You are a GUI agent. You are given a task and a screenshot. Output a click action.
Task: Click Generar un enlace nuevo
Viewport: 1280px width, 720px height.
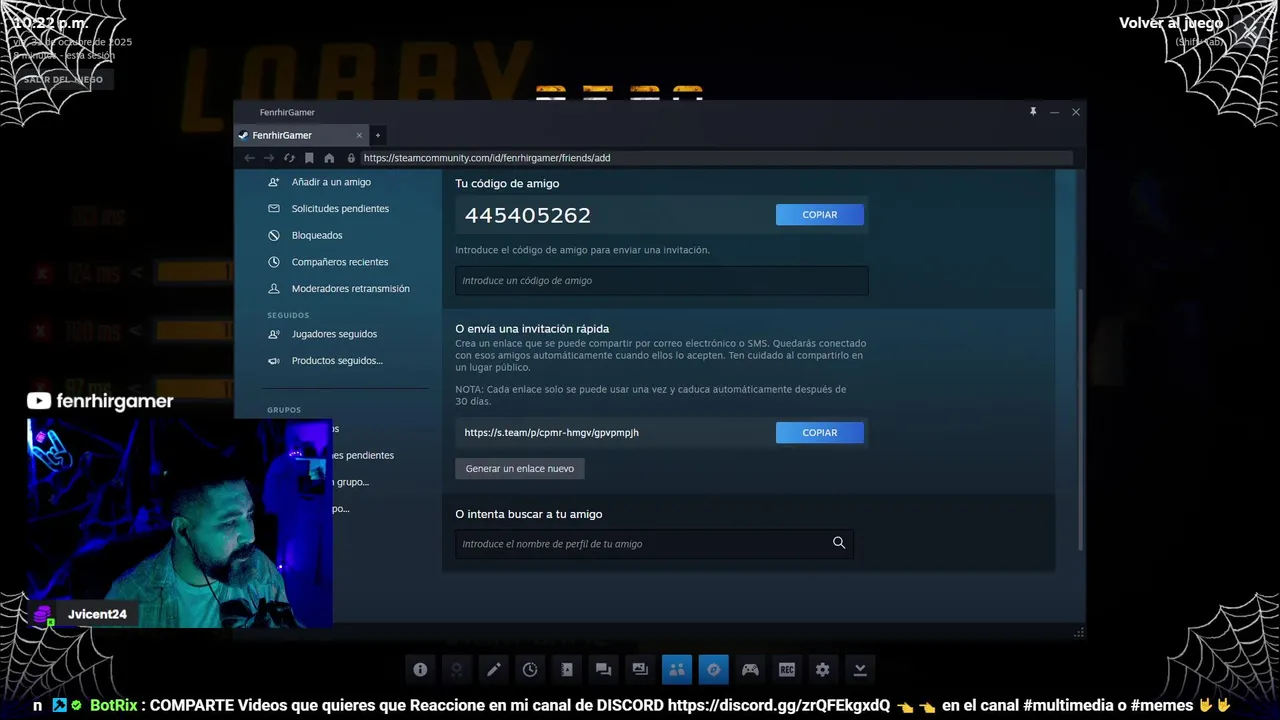[x=520, y=468]
